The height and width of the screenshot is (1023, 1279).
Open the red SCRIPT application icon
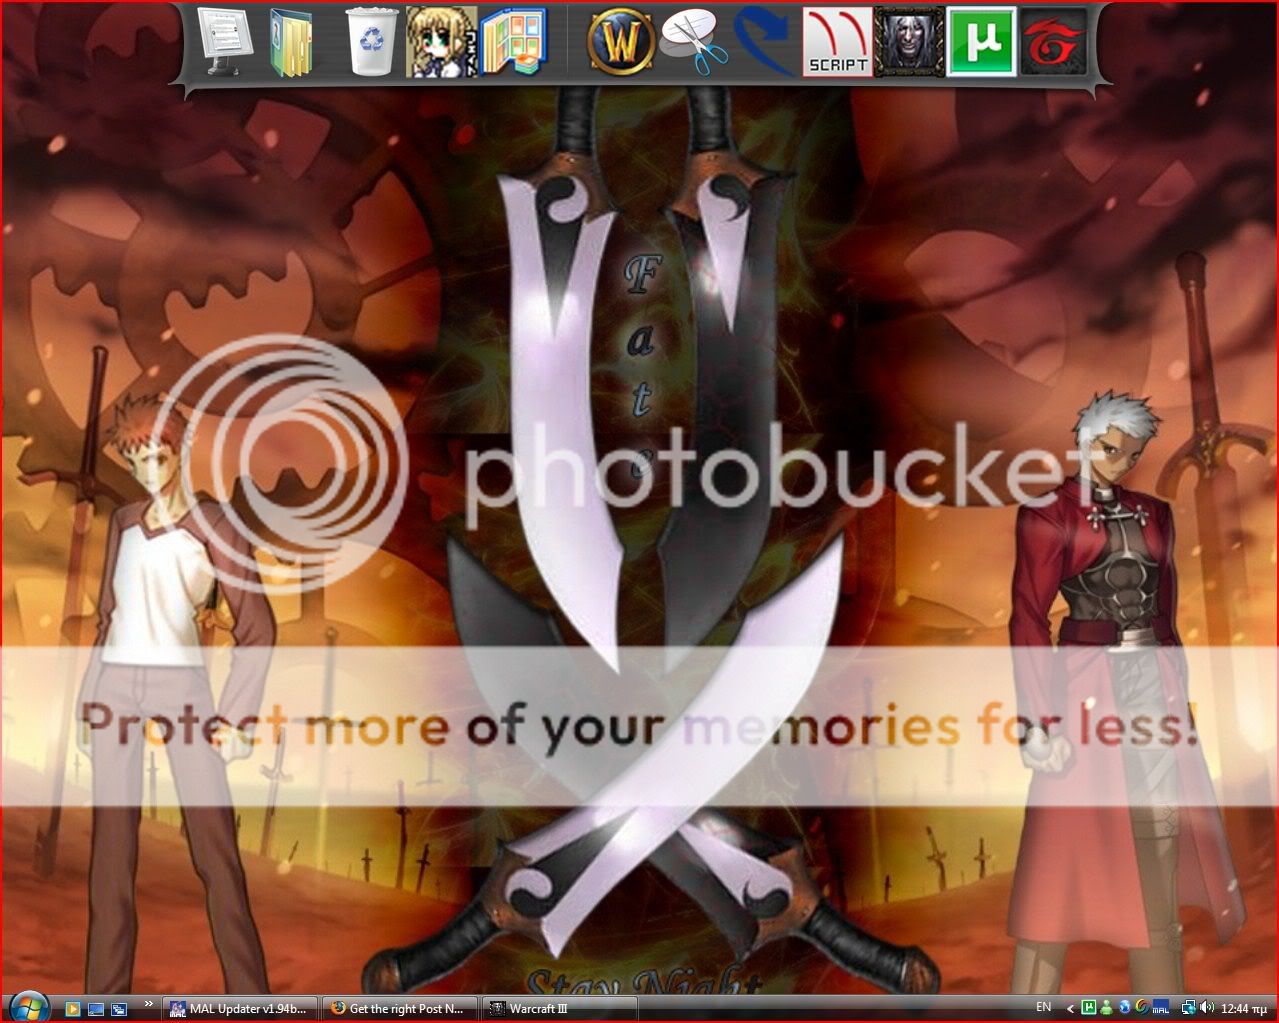tap(838, 42)
